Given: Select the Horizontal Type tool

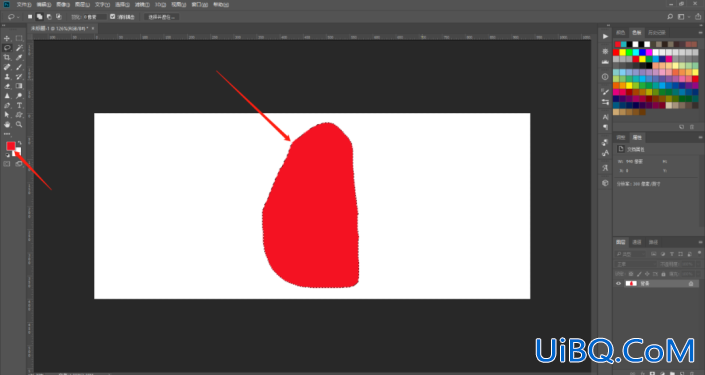Looking at the screenshot, I should (x=19, y=106).
